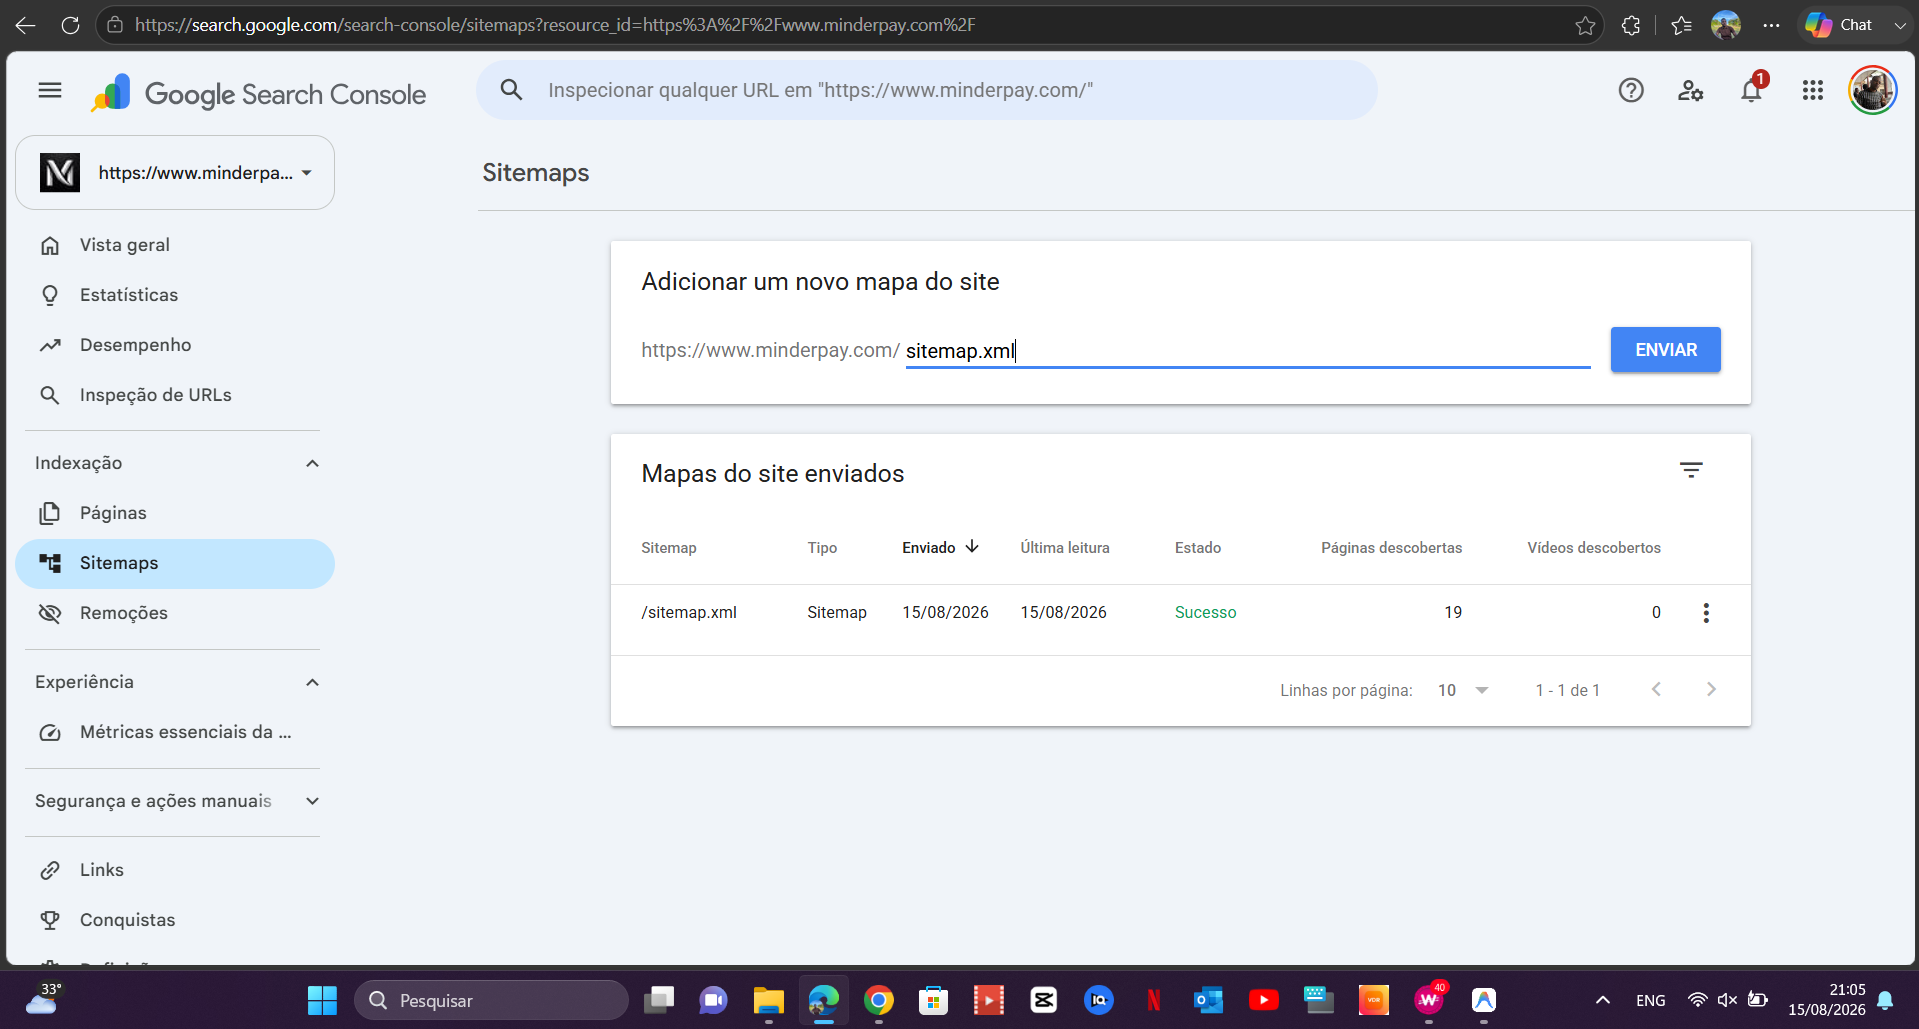The width and height of the screenshot is (1919, 1029).
Task: Open the browser favorites list icon
Action: 1681,25
